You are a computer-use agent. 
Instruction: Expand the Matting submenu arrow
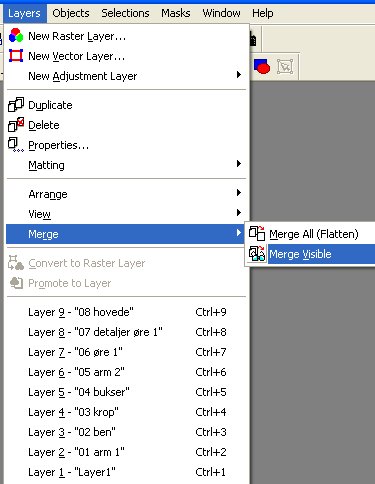coord(238,164)
